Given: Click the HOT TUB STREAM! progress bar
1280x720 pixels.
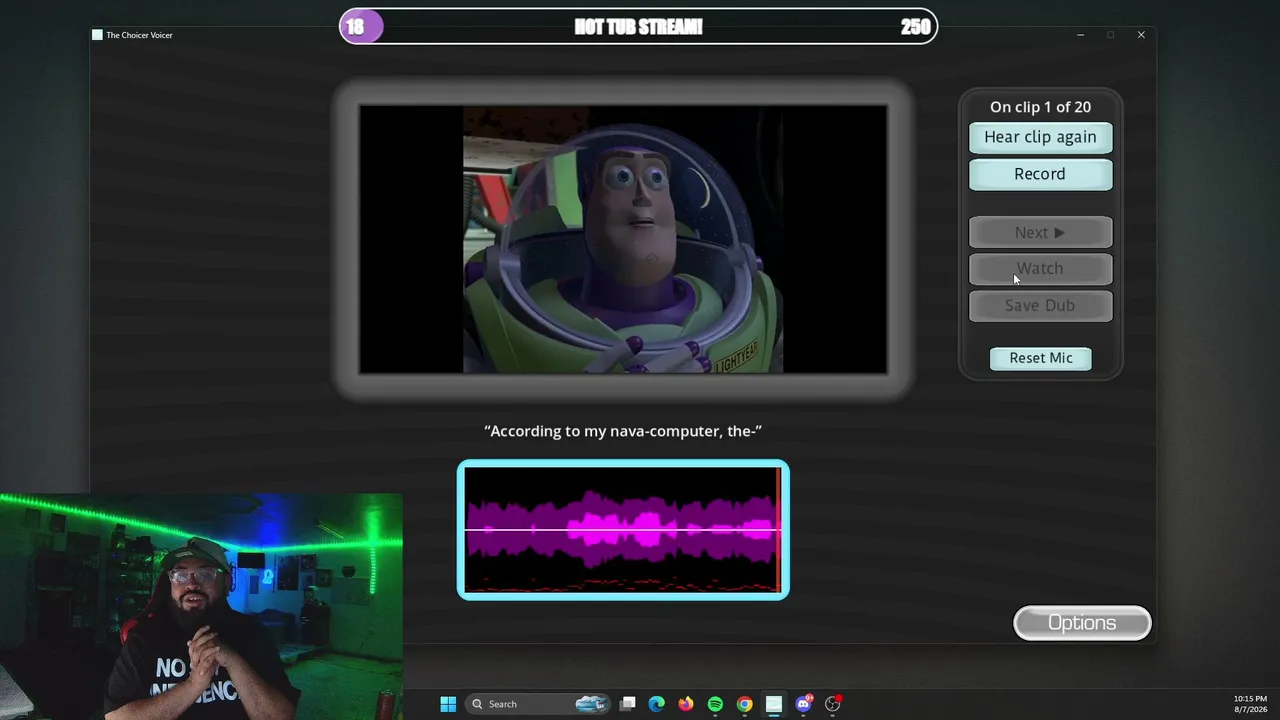Looking at the screenshot, I should [638, 27].
